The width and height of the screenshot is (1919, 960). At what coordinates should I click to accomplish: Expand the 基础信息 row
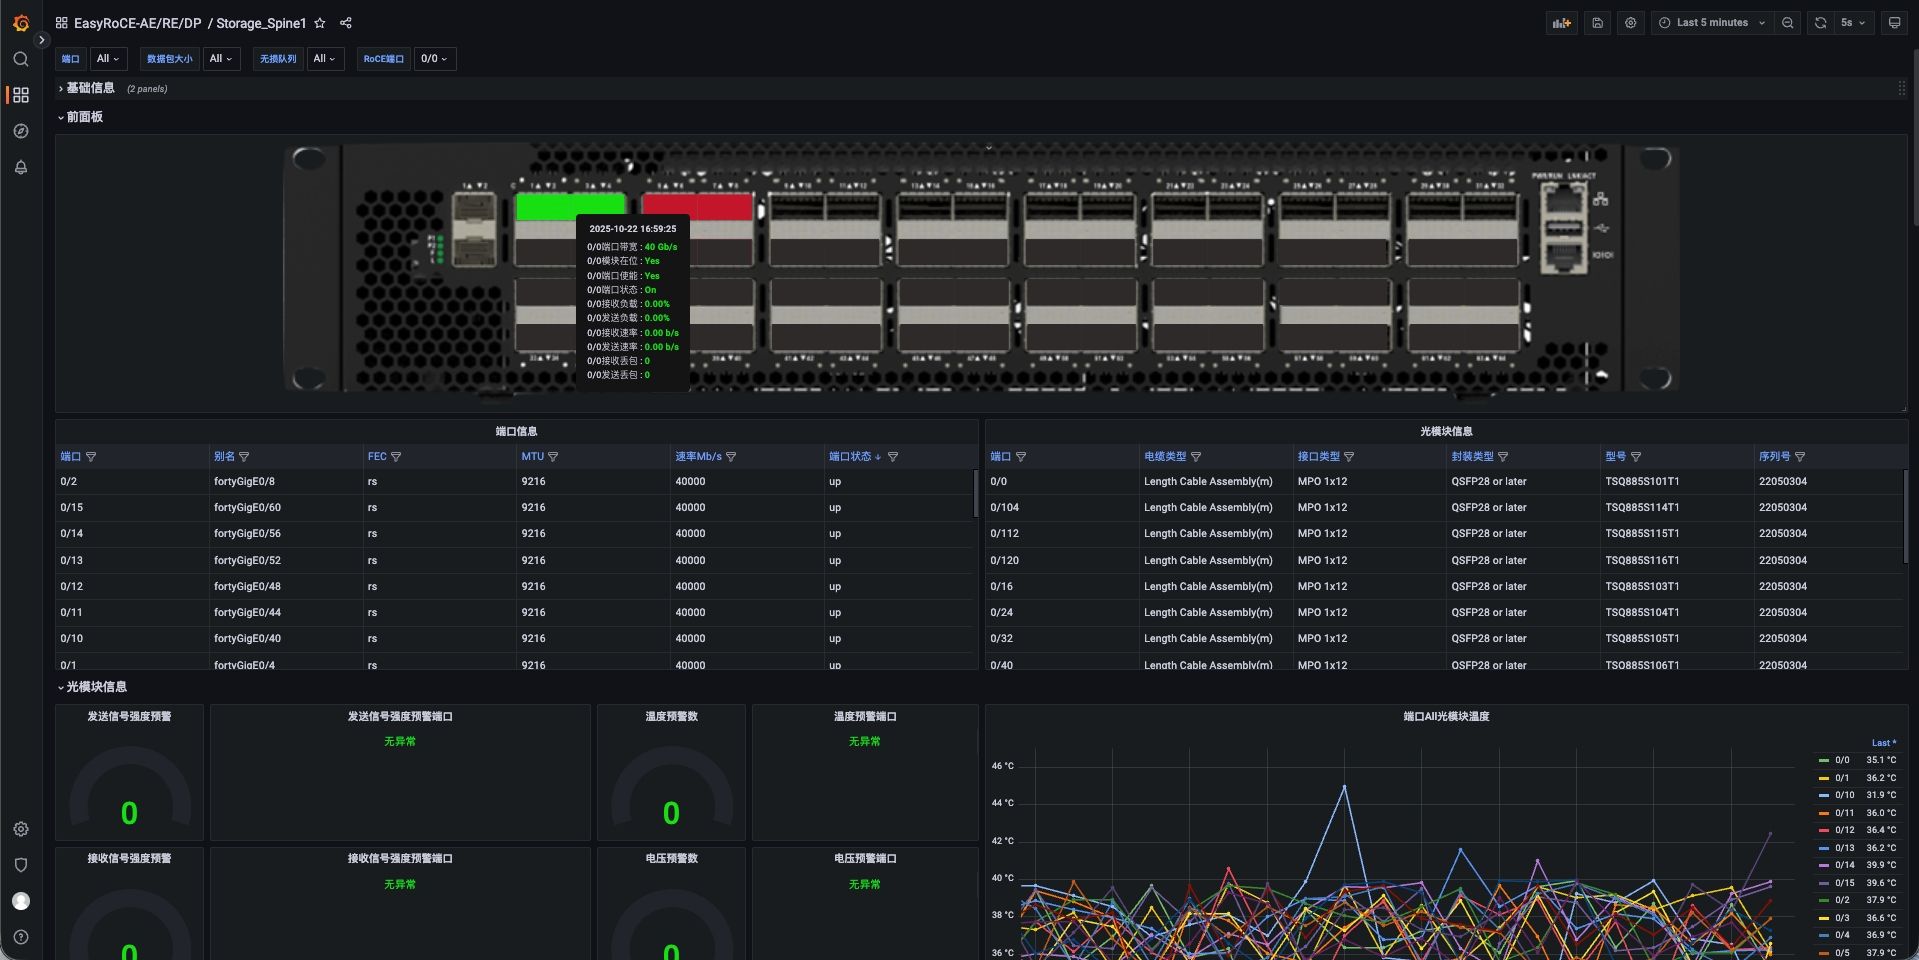(90, 88)
